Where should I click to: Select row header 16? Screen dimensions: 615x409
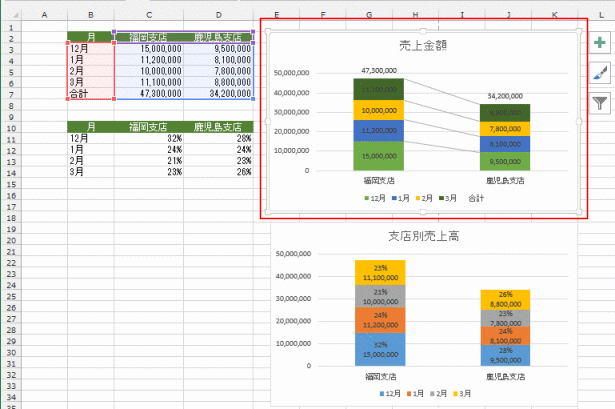pos(11,196)
